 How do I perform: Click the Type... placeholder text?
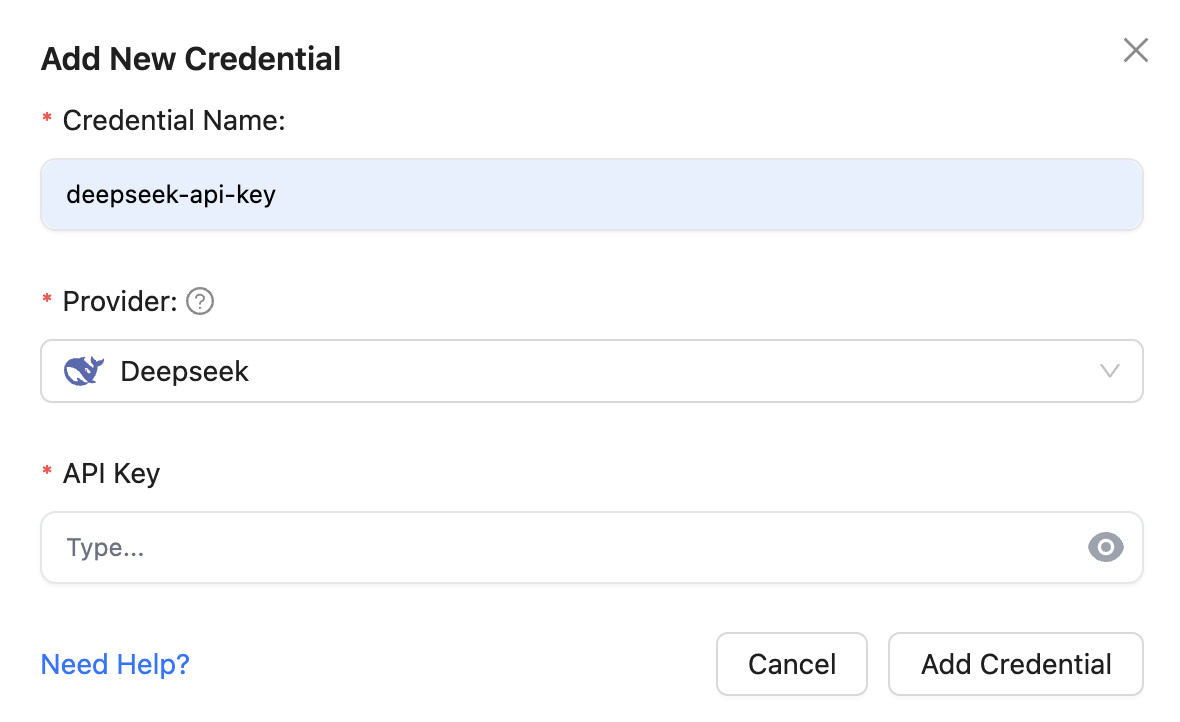pos(105,547)
